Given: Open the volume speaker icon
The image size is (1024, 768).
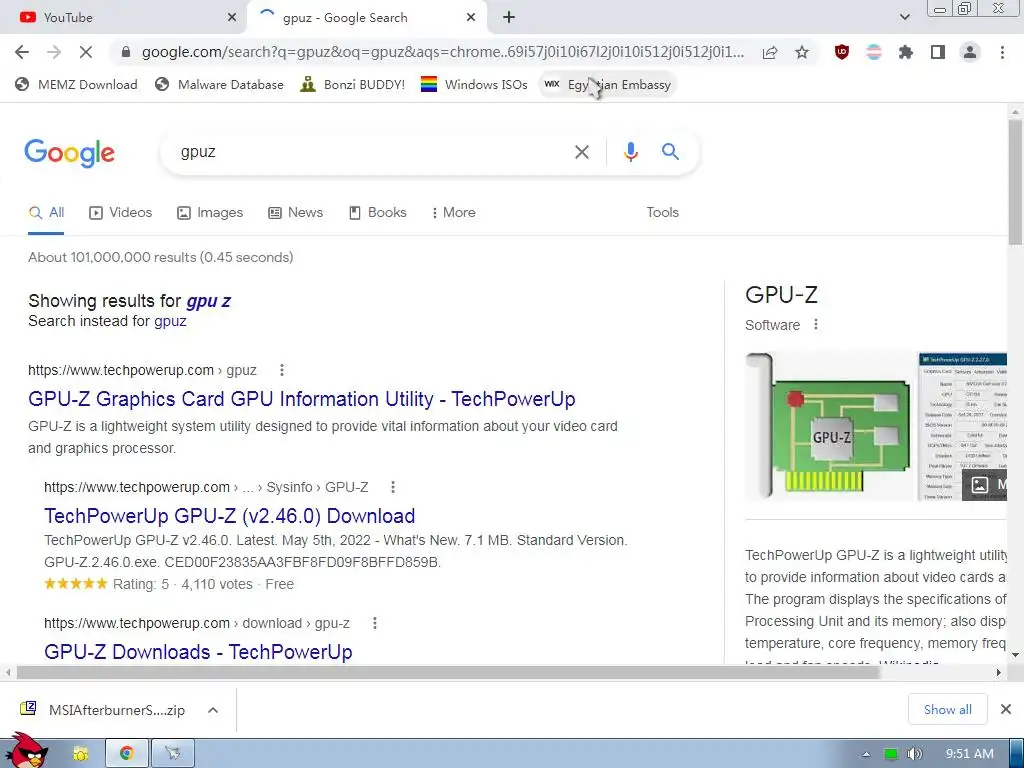Looking at the screenshot, I should pyautogui.click(x=914, y=754).
